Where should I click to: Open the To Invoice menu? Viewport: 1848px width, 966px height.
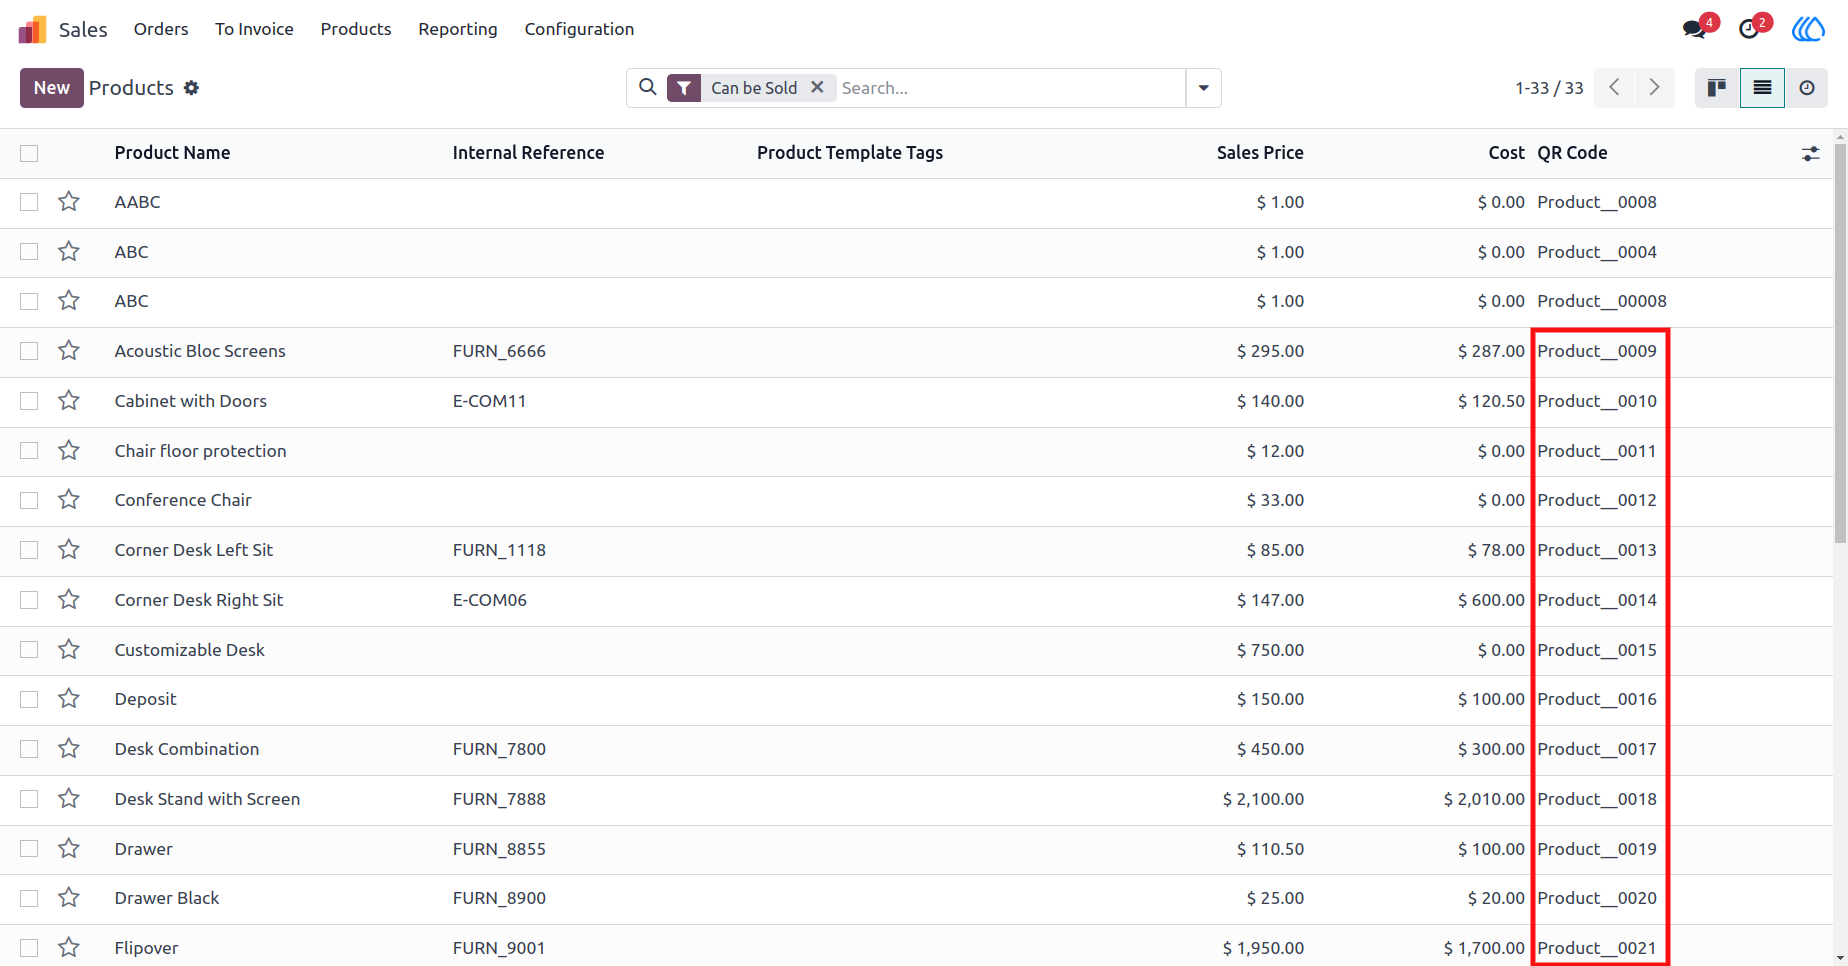coord(254,29)
